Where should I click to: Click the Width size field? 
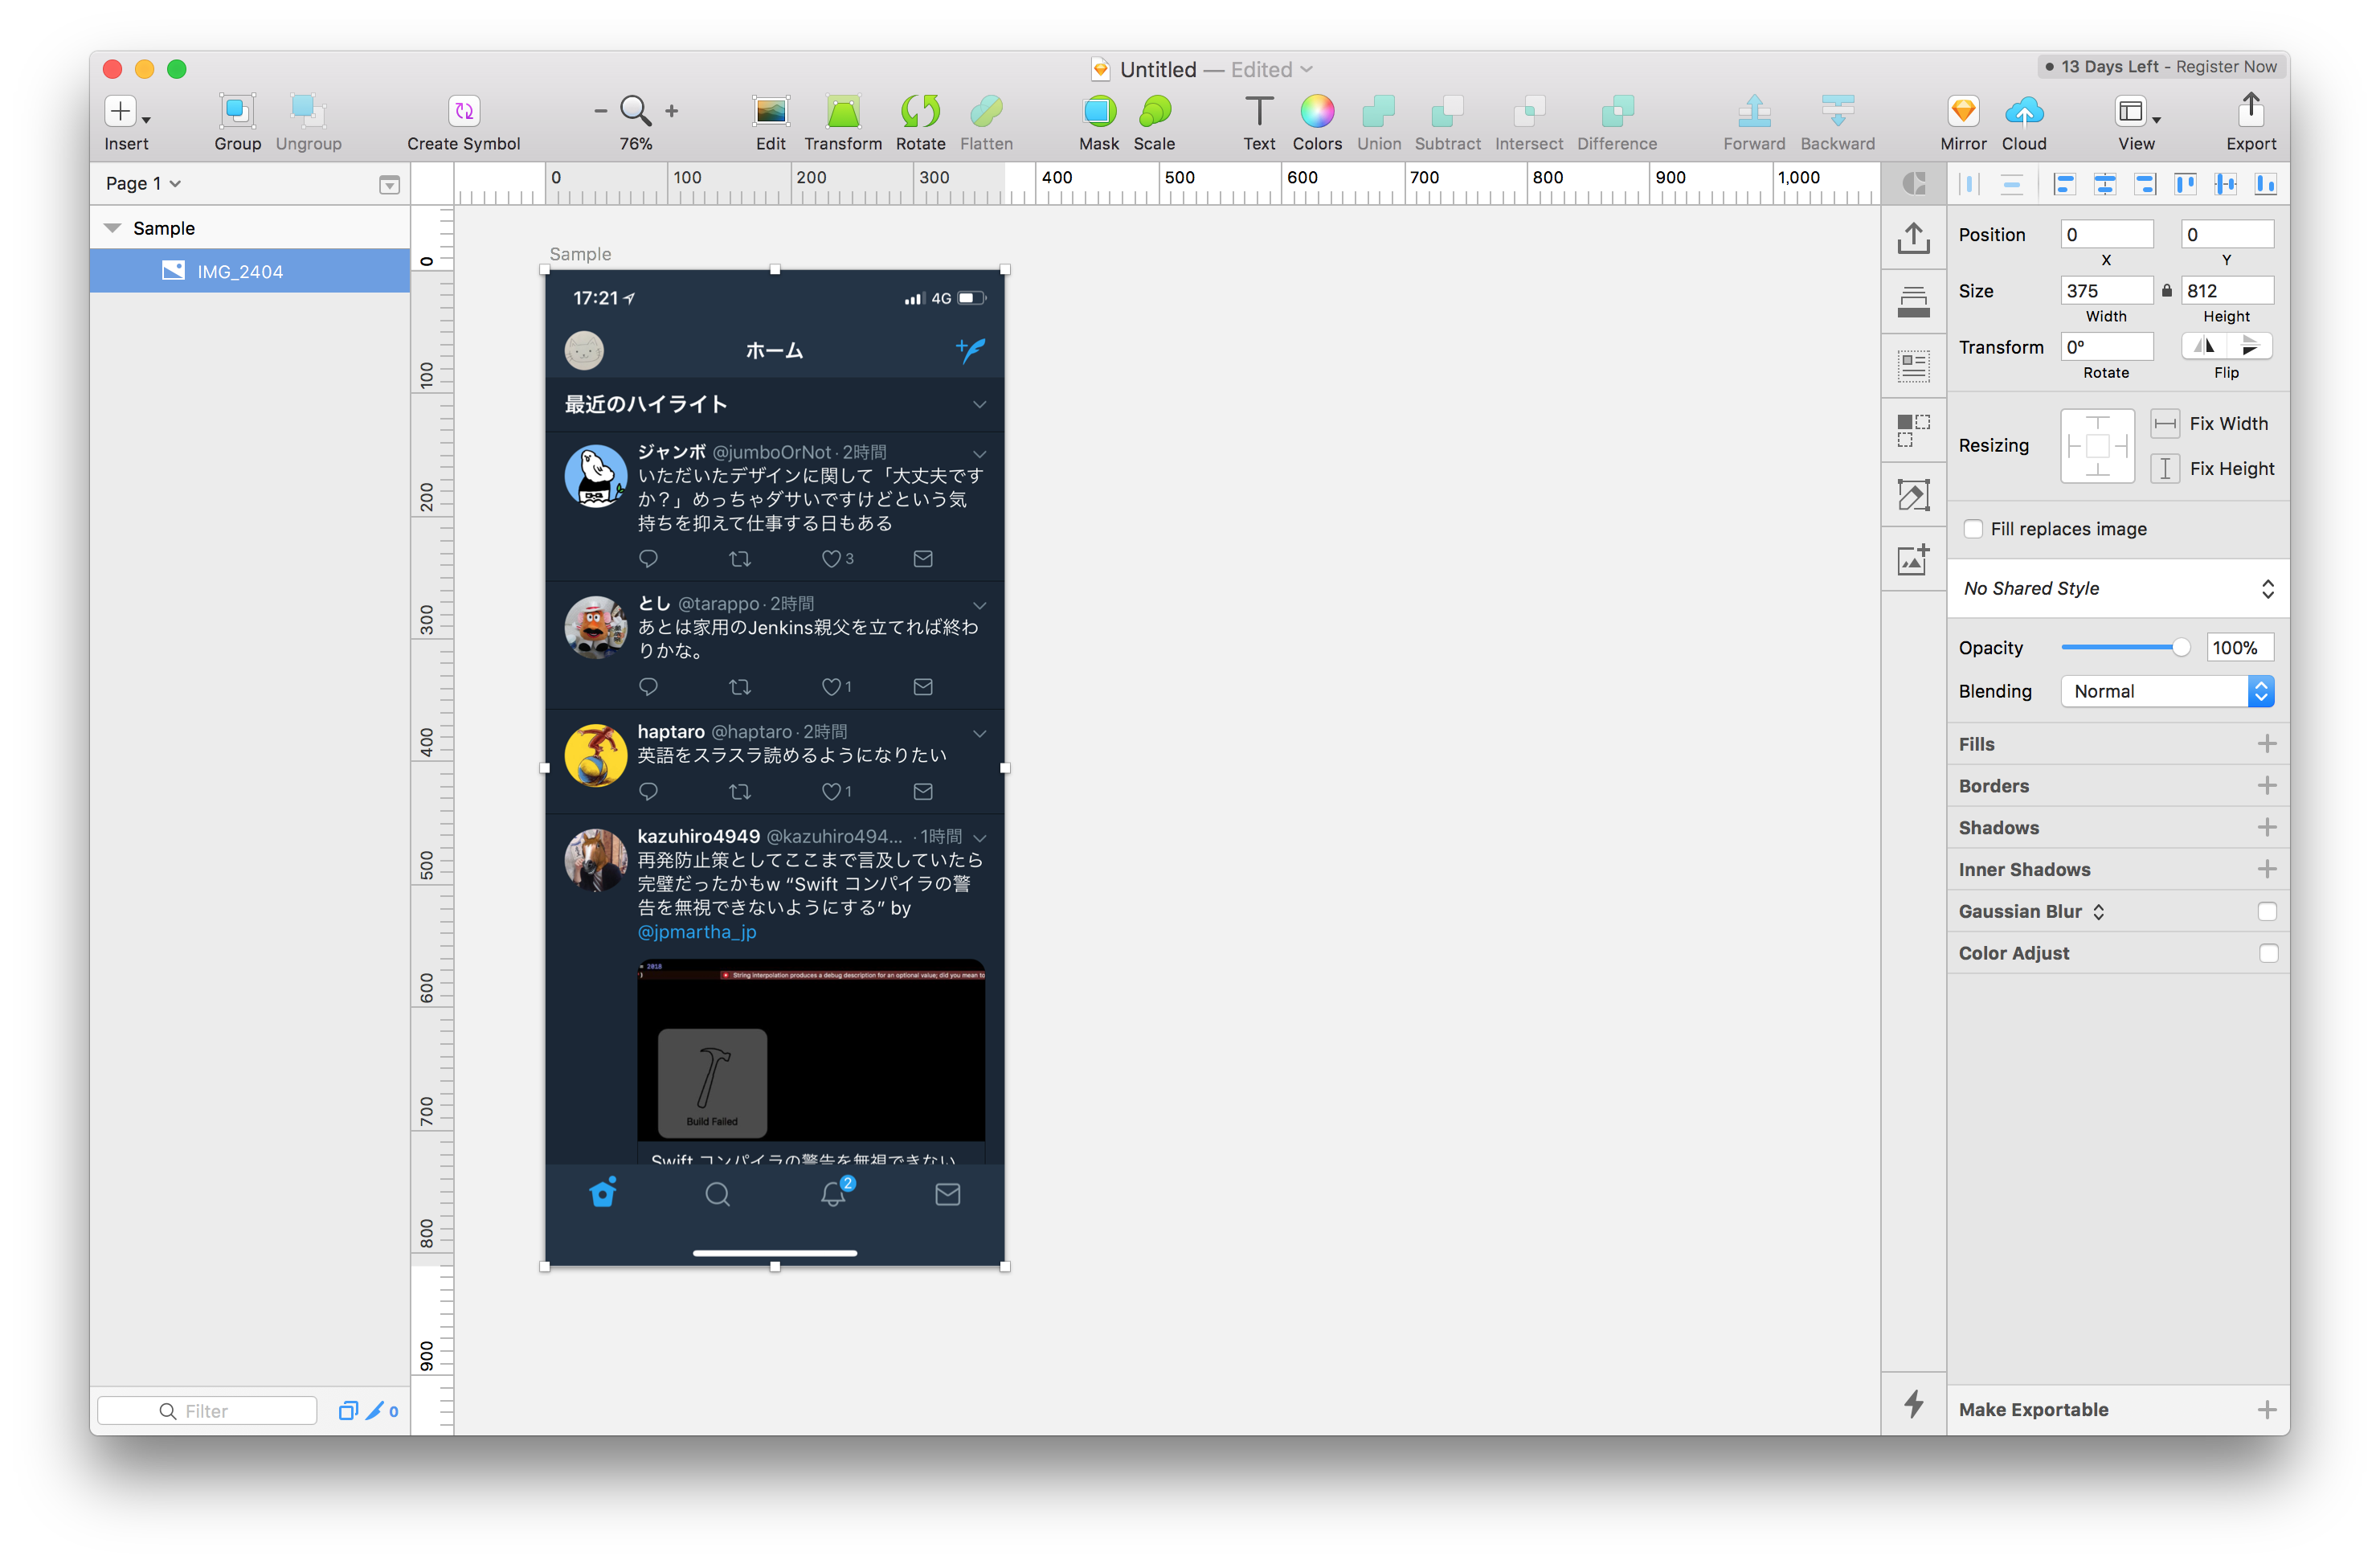[2106, 291]
